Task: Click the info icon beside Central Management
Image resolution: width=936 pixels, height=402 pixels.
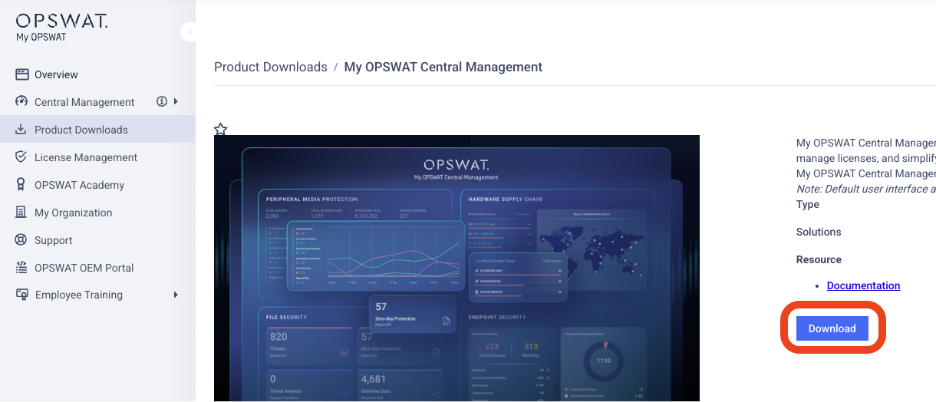Action: click(161, 102)
